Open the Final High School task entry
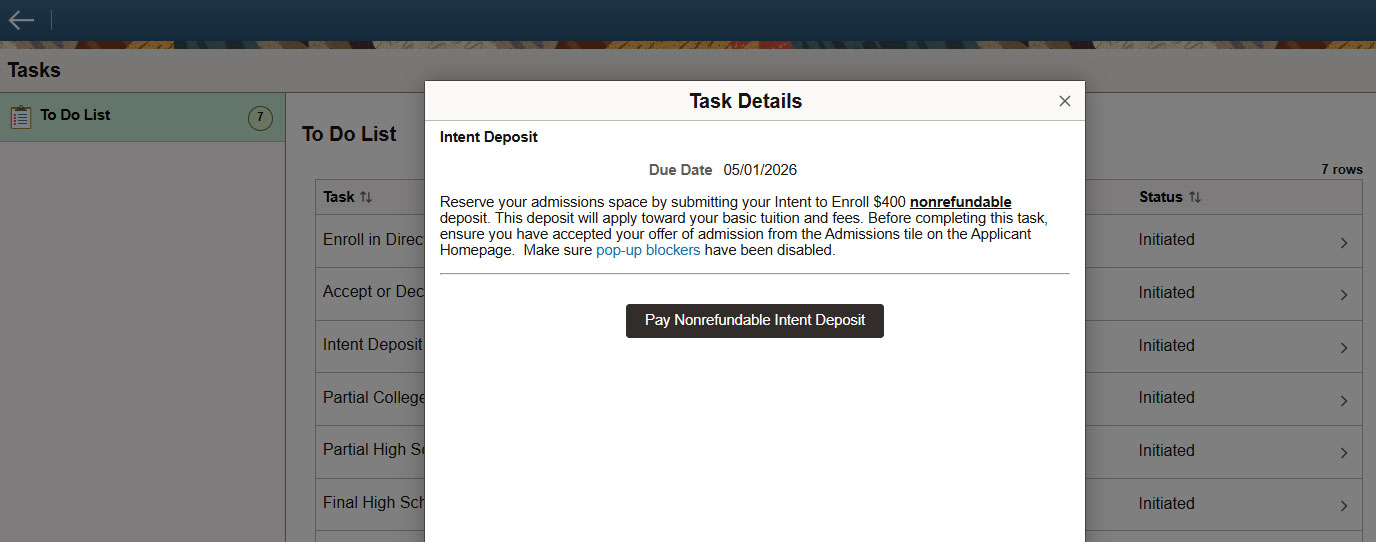Screen dimensions: 1376x542 (374, 503)
